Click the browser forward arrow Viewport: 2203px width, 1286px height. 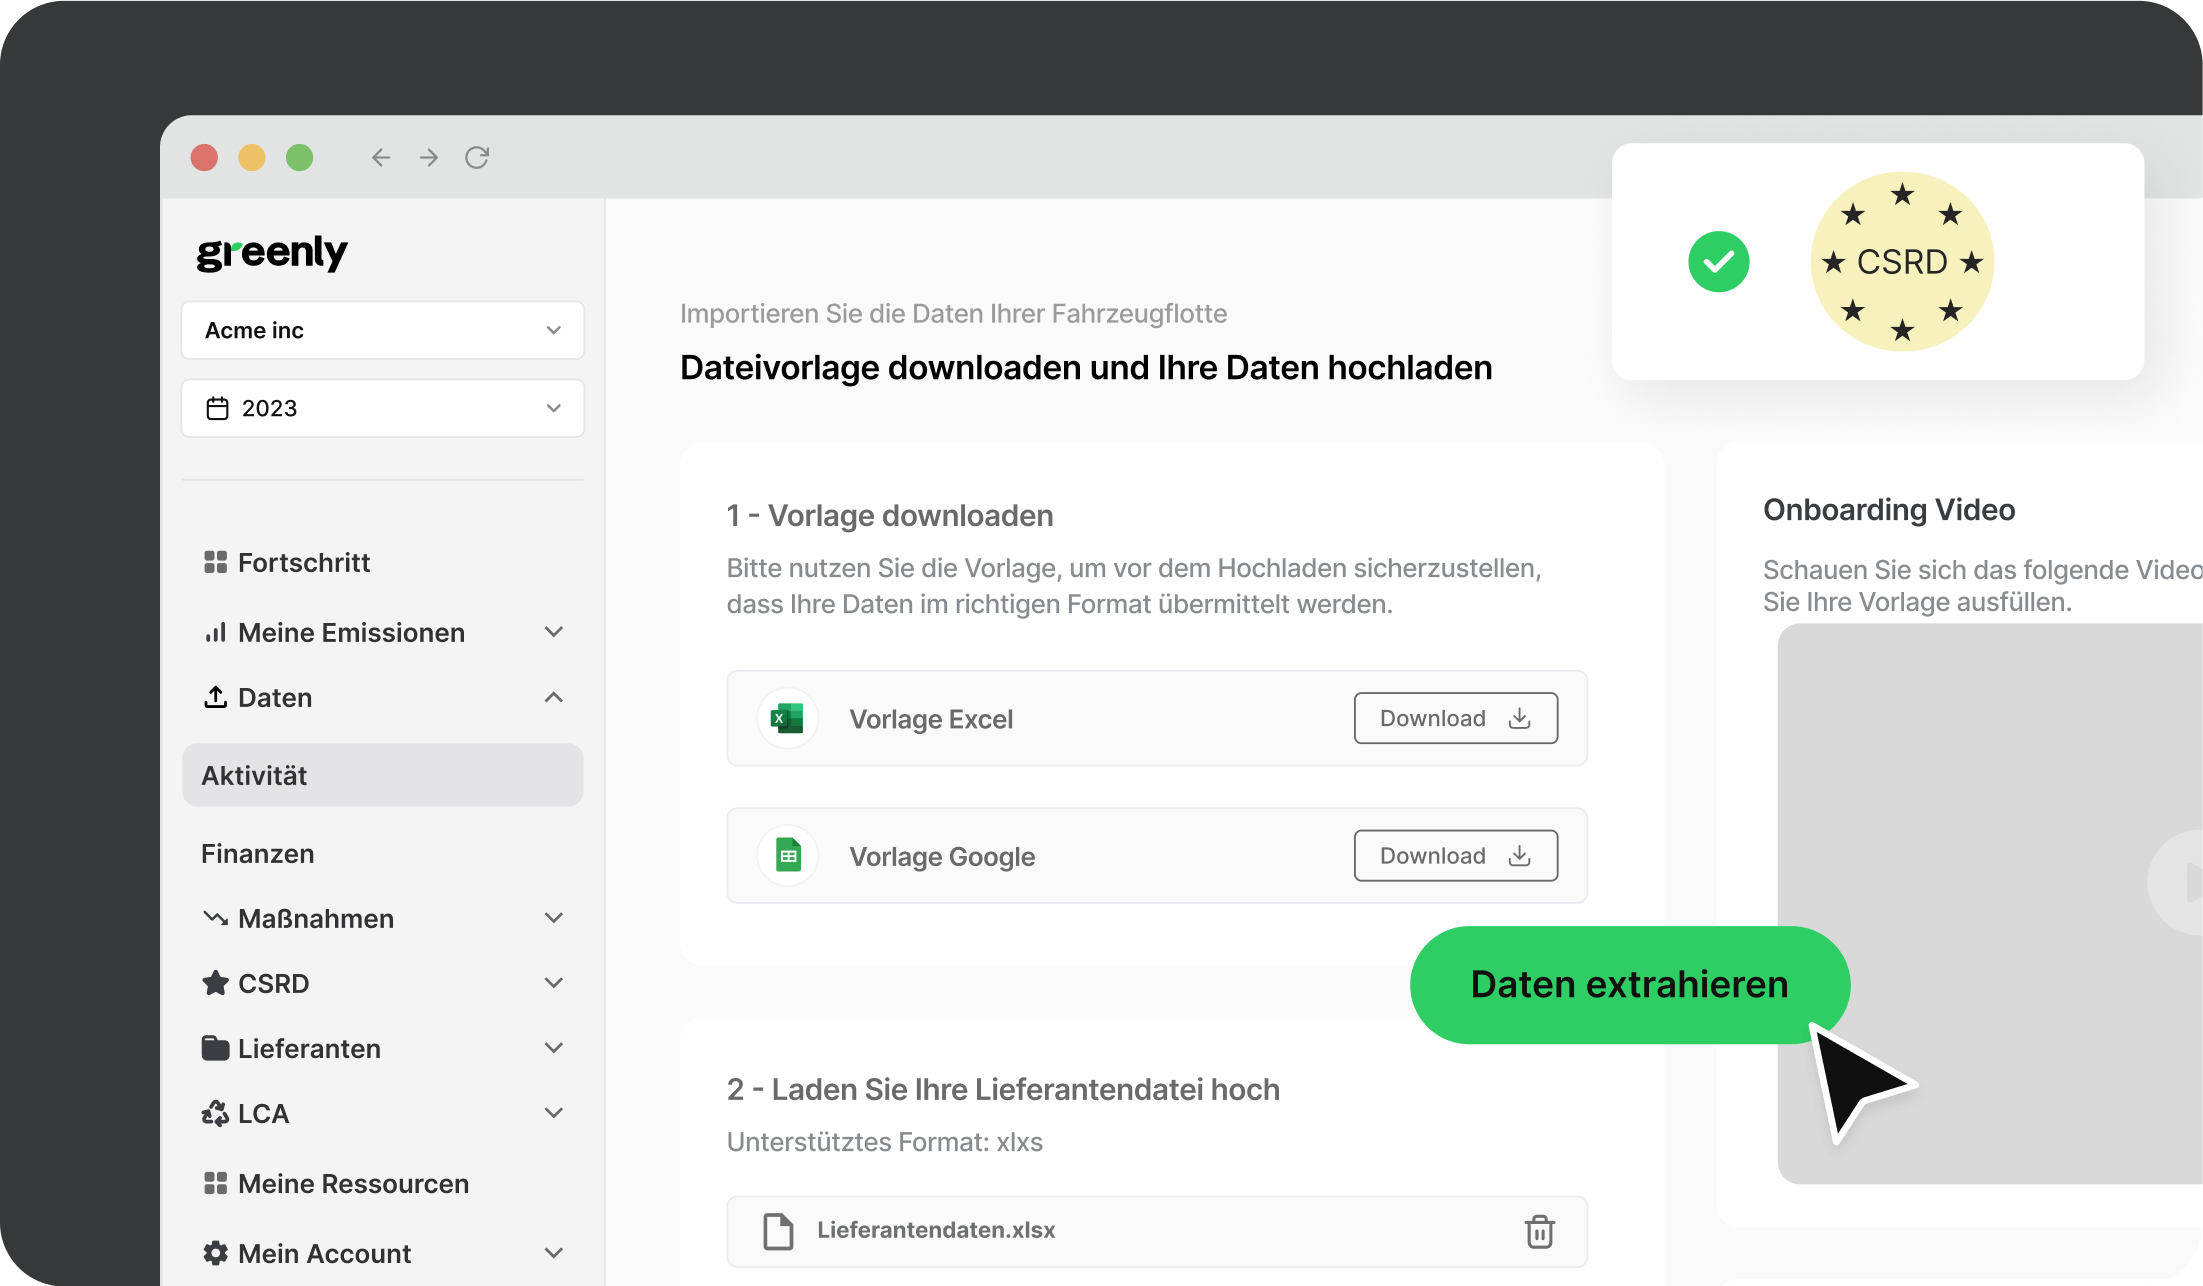point(429,158)
